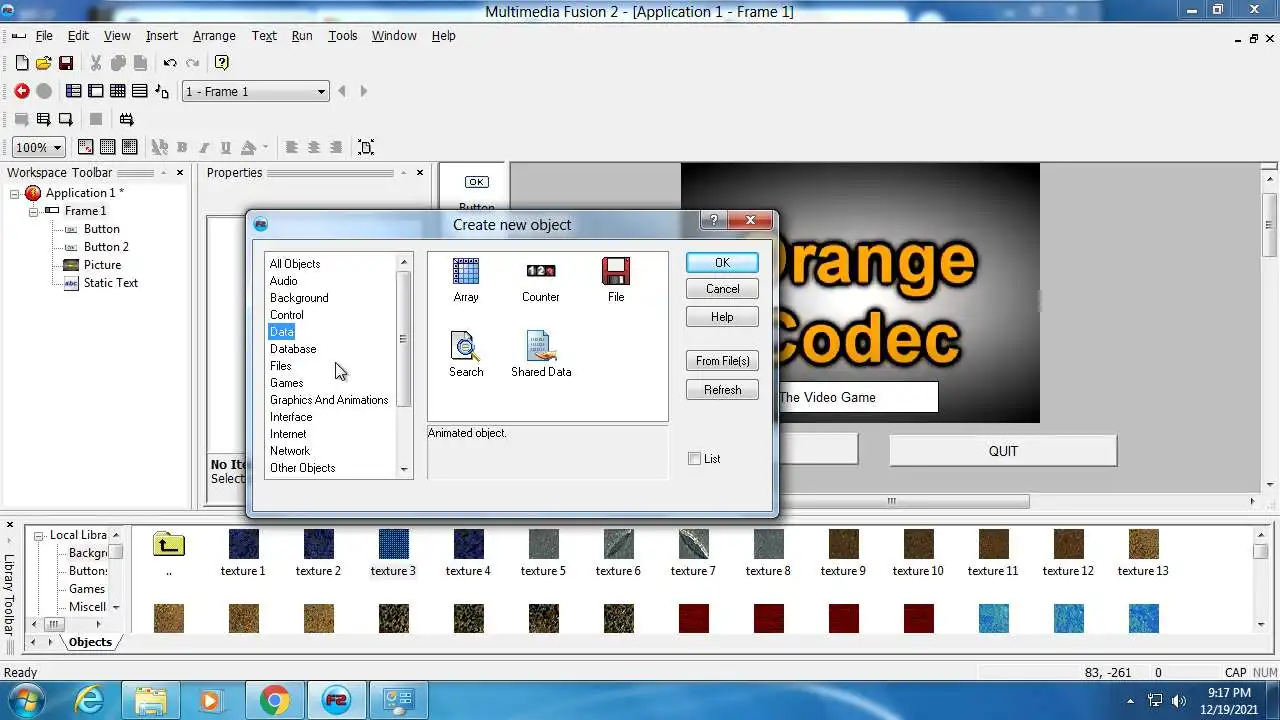The width and height of the screenshot is (1280, 720).
Task: Open the Event Editor grid icon
Action: pyautogui.click(x=118, y=91)
